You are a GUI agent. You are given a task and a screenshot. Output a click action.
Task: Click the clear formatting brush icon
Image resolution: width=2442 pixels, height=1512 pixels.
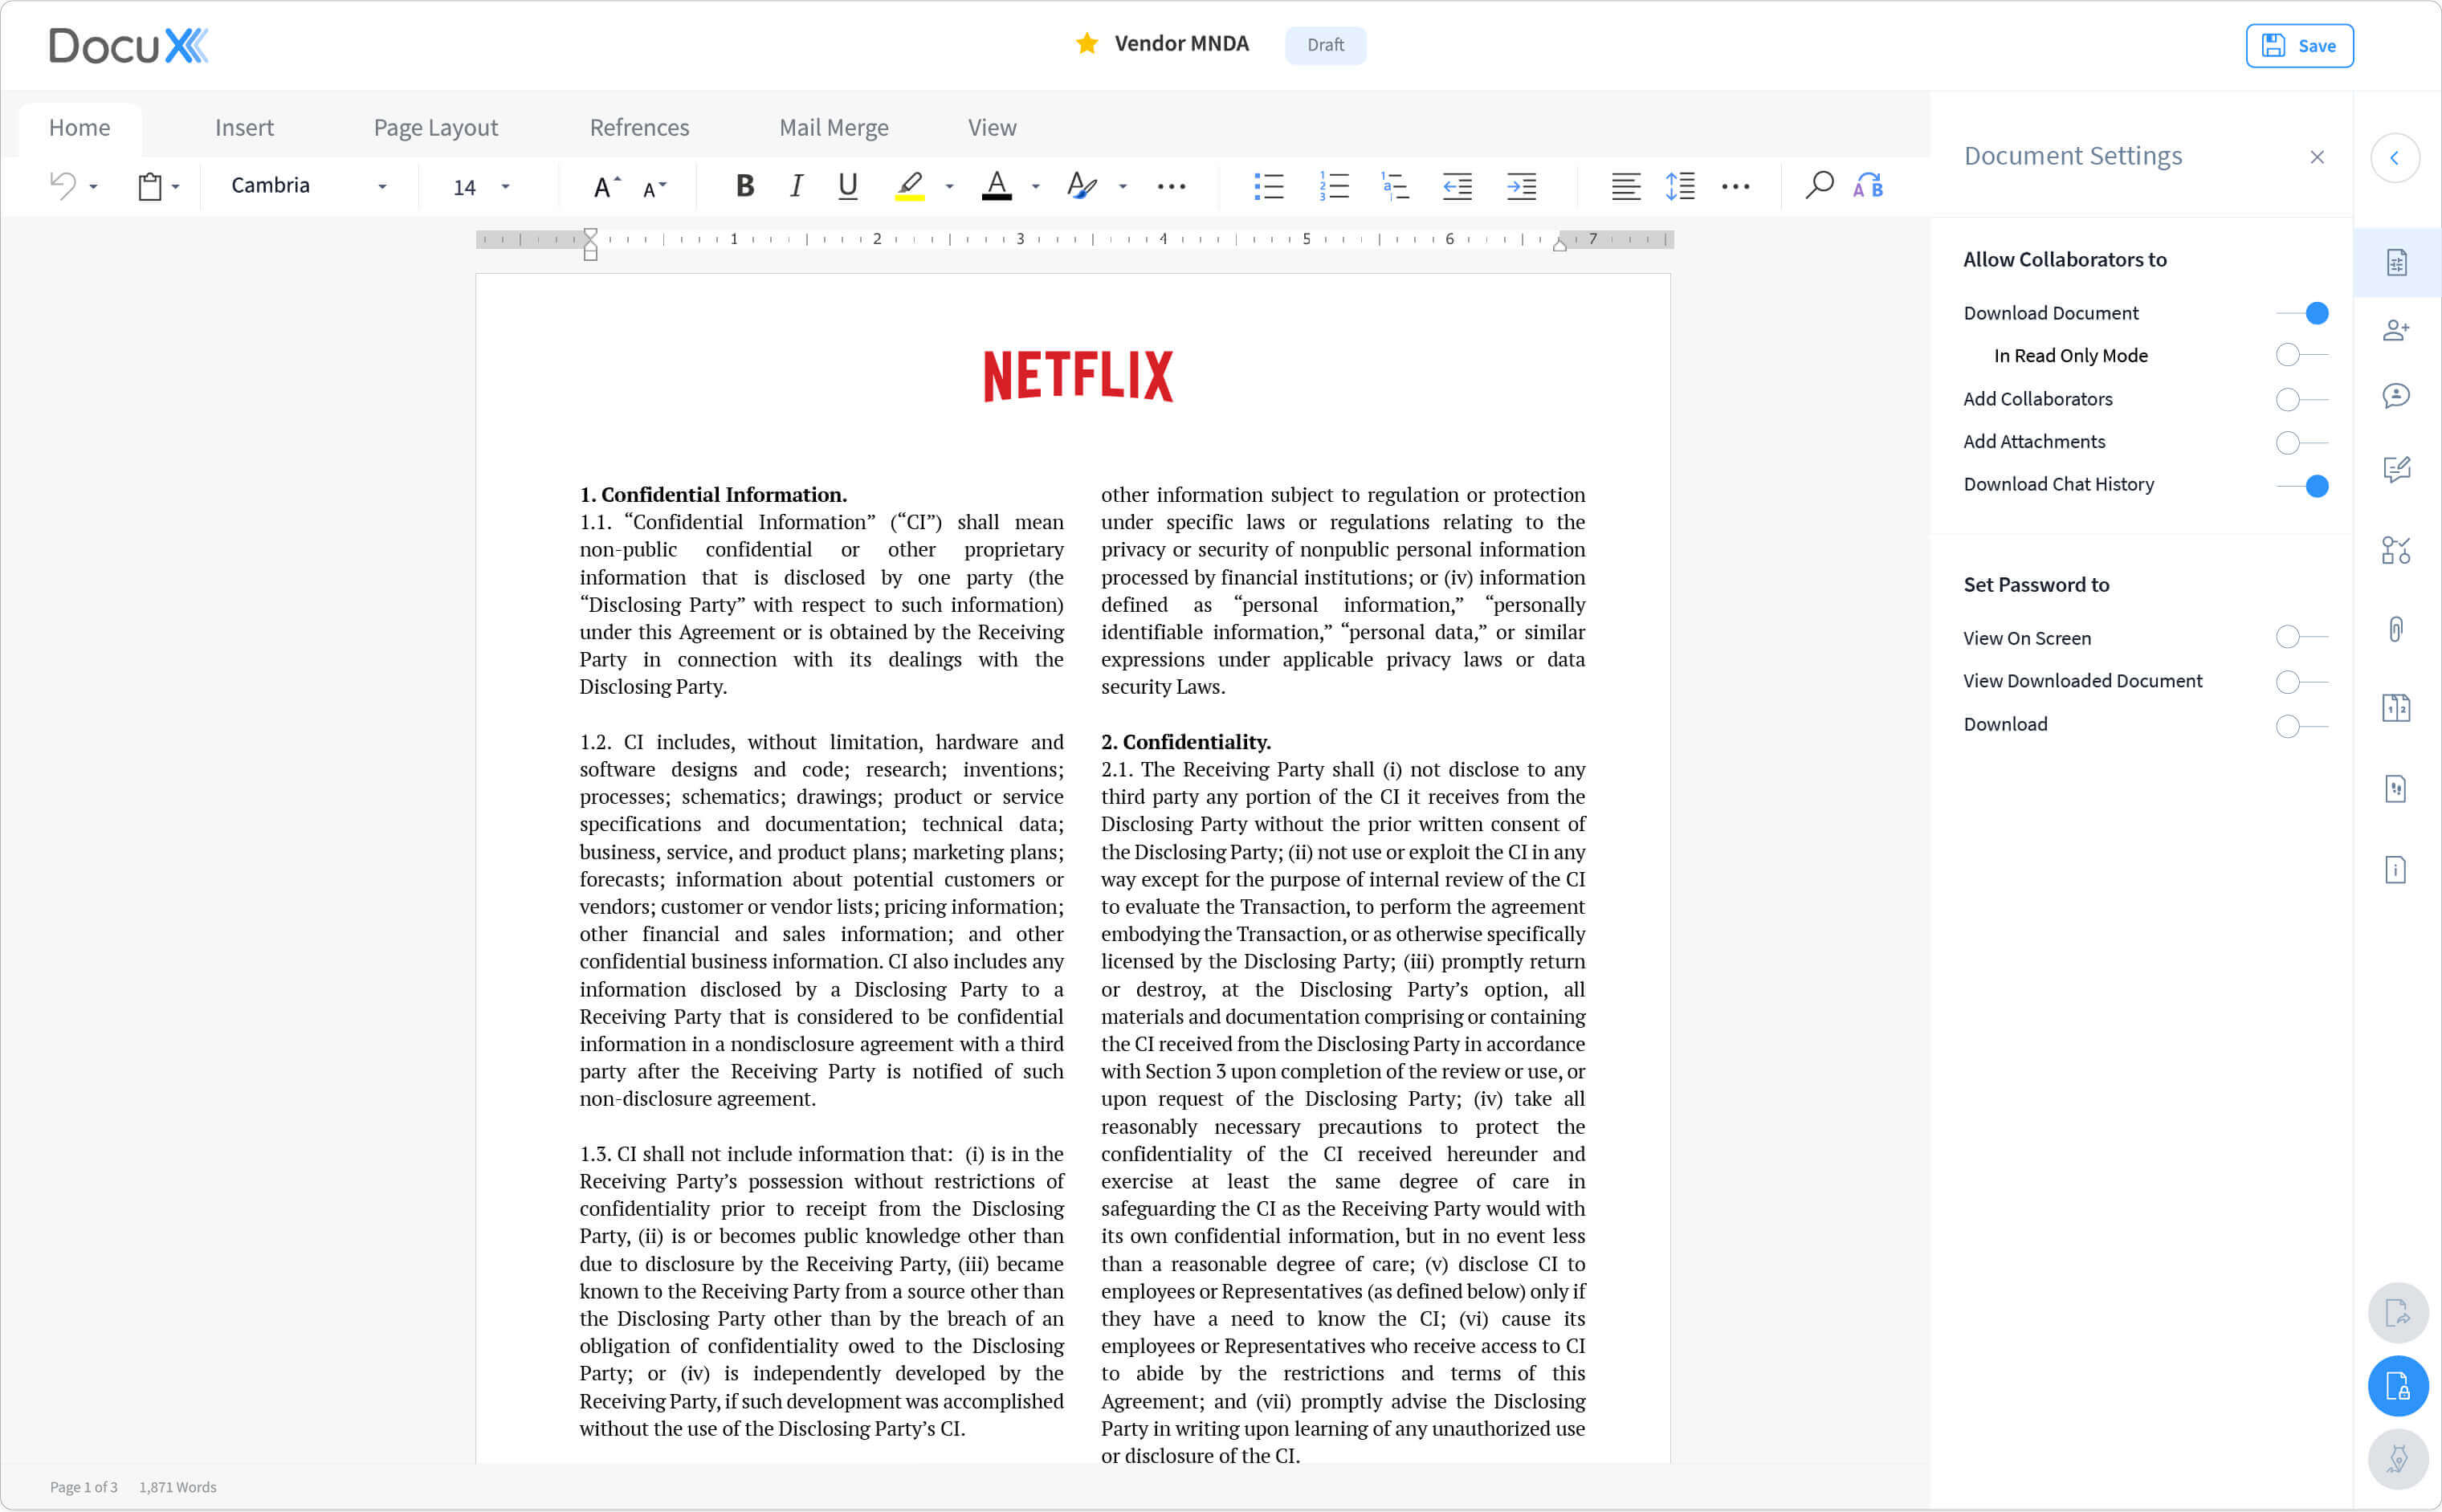[1082, 186]
